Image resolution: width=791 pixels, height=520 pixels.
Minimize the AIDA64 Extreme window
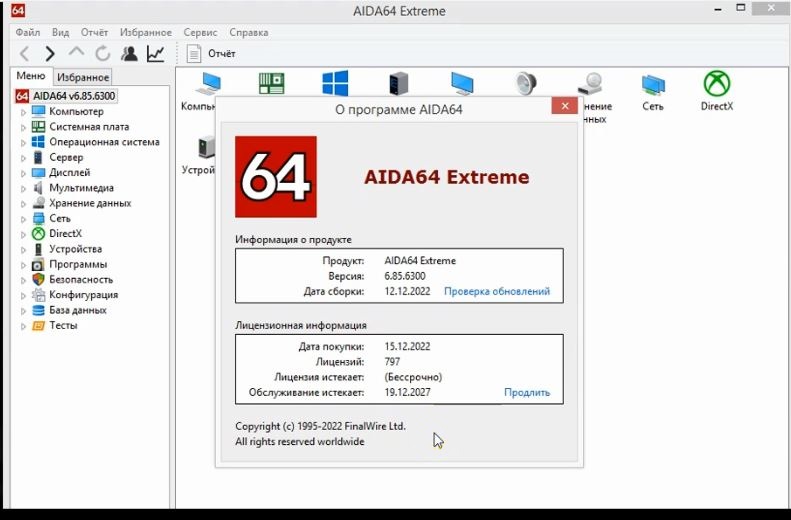717,9
